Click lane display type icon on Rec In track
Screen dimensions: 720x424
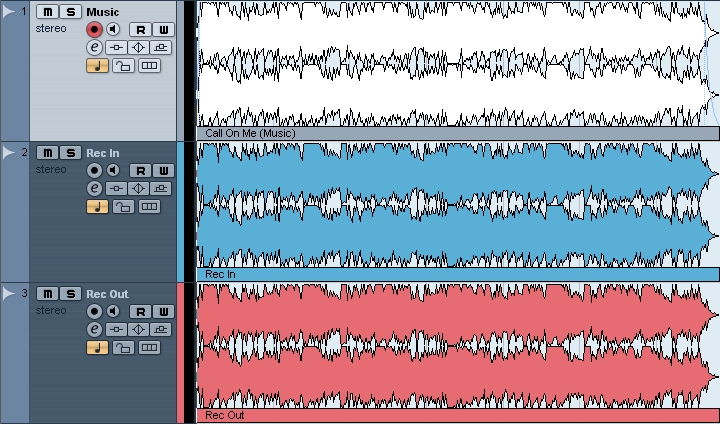coord(149,207)
